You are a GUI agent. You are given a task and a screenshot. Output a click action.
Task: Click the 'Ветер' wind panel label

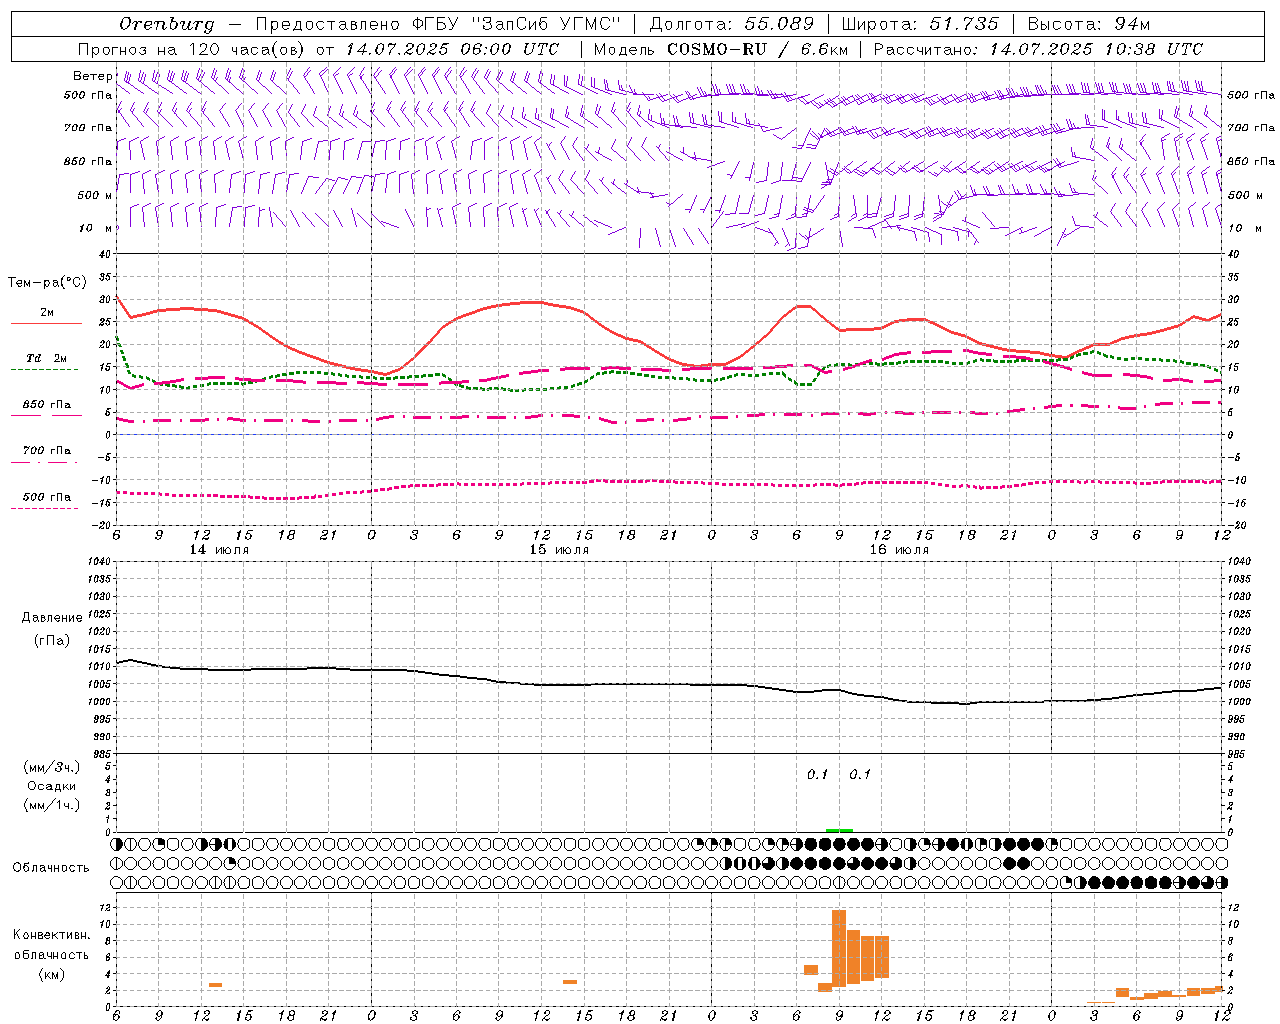pyautogui.click(x=93, y=76)
